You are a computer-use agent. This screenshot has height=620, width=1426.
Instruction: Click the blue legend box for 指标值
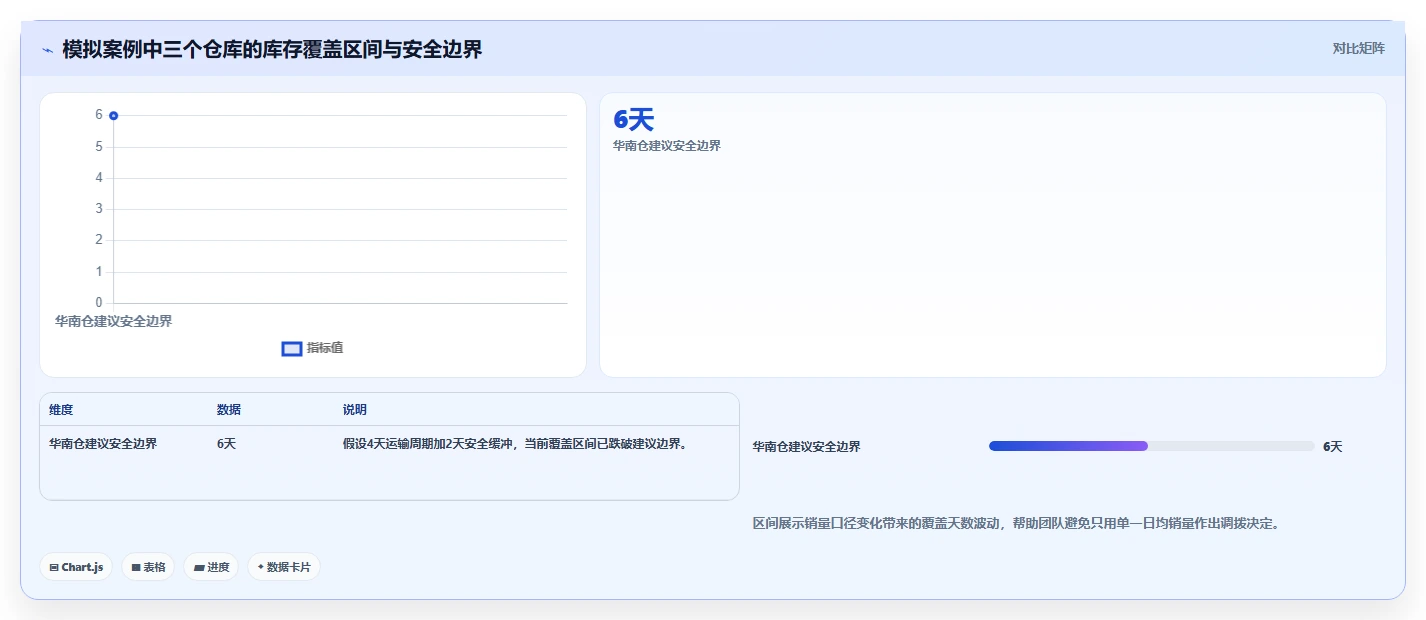coord(292,349)
